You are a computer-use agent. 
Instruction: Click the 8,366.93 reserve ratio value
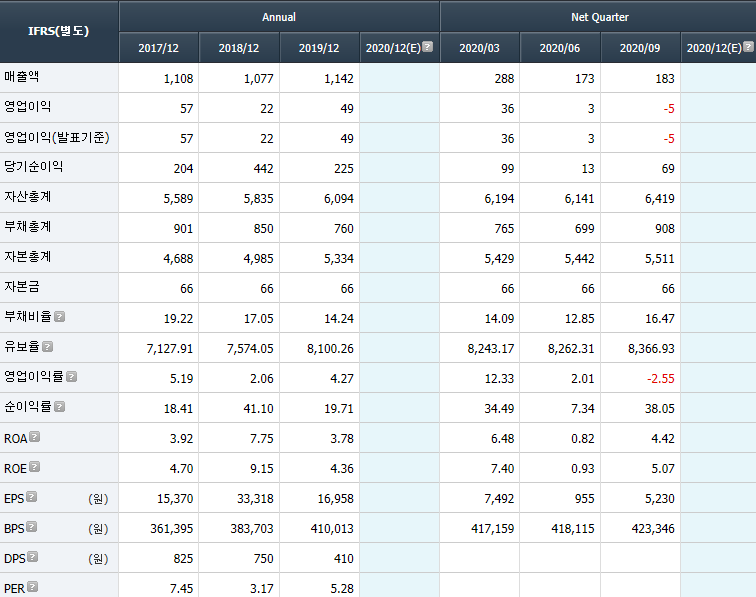pyautogui.click(x=651, y=349)
